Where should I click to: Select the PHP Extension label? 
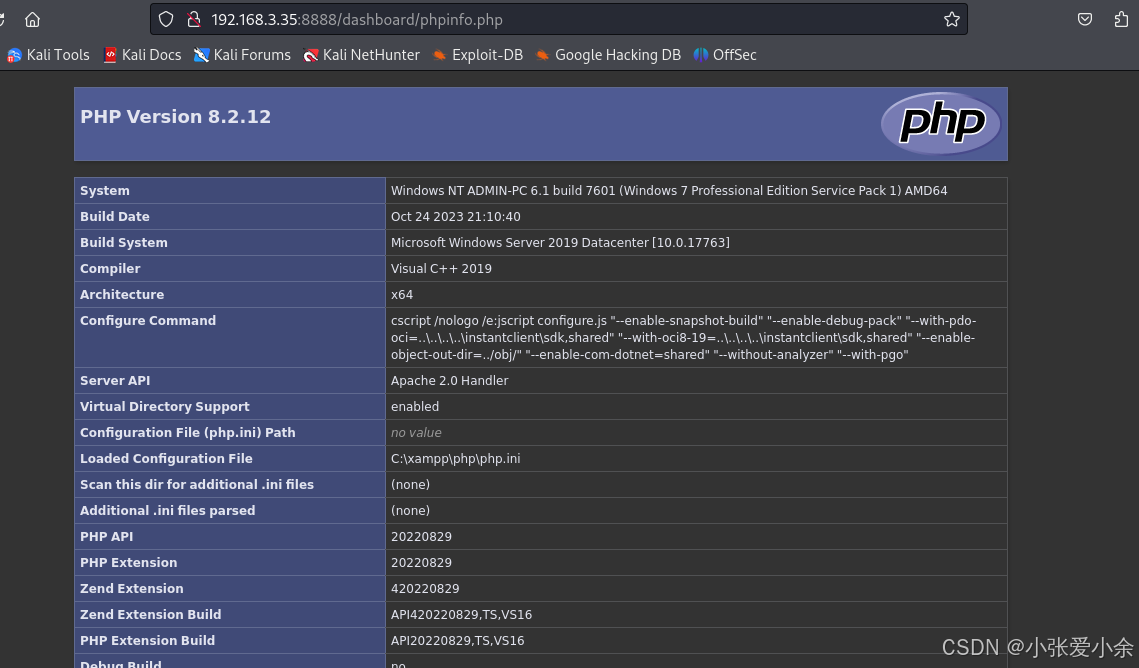tap(129, 563)
